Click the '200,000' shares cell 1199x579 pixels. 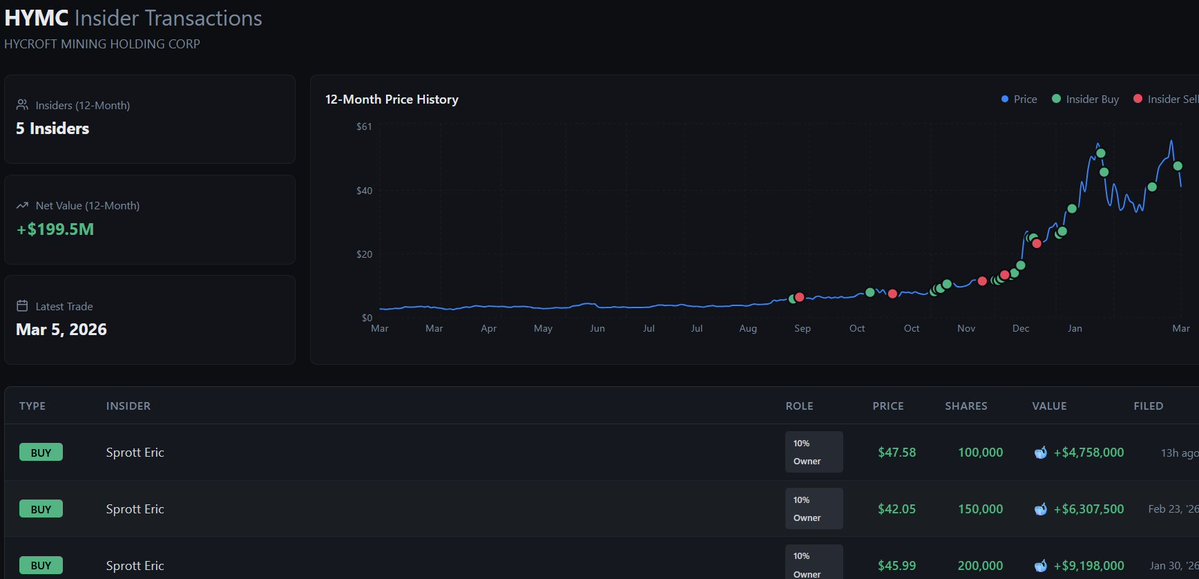(x=980, y=566)
